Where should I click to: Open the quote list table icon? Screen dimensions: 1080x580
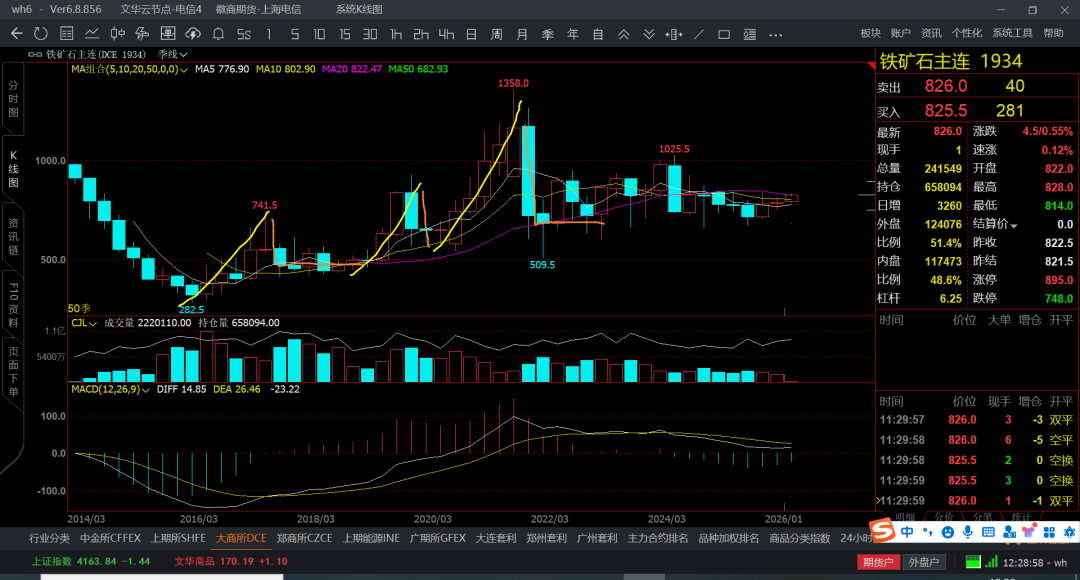point(67,34)
